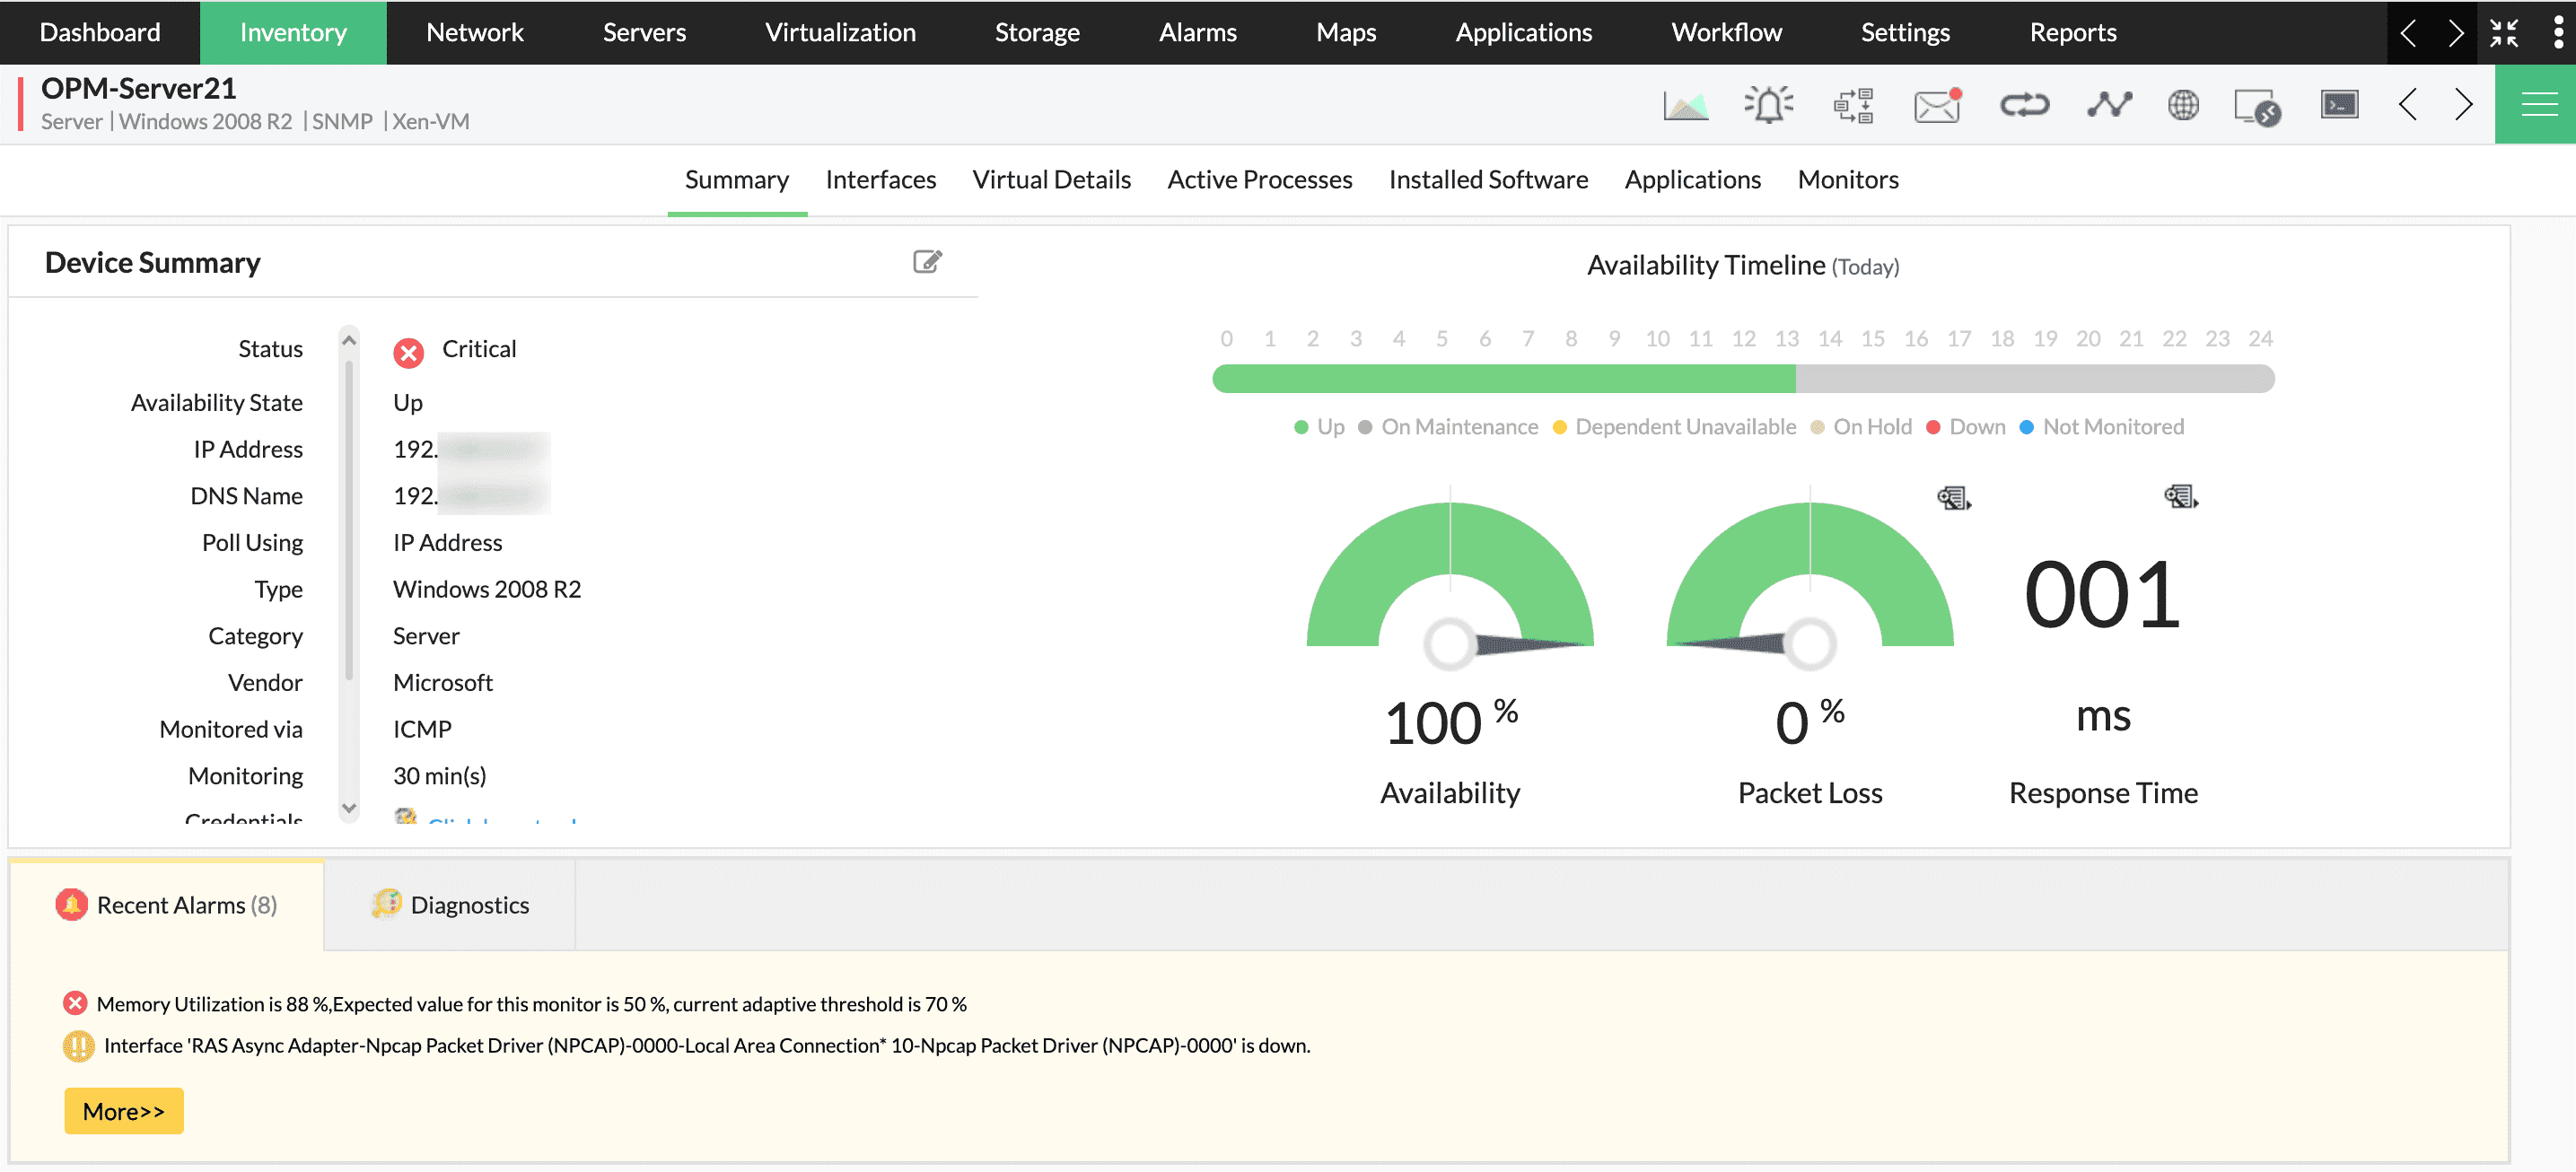Viewport: 2576px width, 1172px height.
Task: Click the remote desktop connection icon
Action: click(2258, 104)
